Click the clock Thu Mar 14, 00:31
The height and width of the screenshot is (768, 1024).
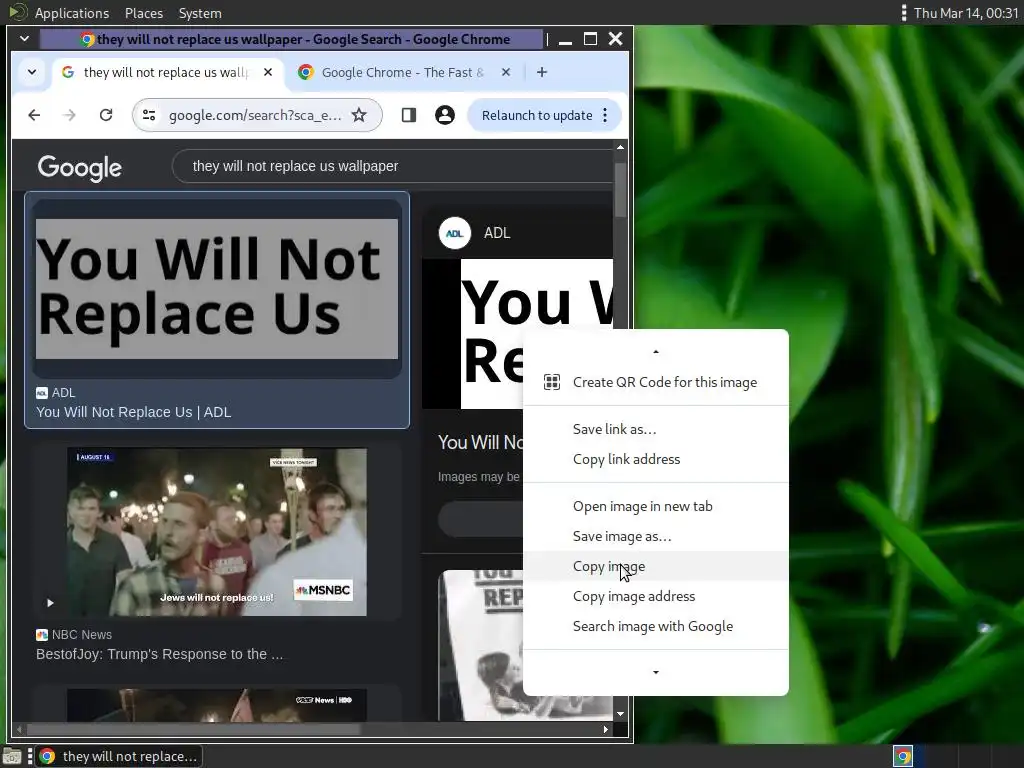[966, 13]
